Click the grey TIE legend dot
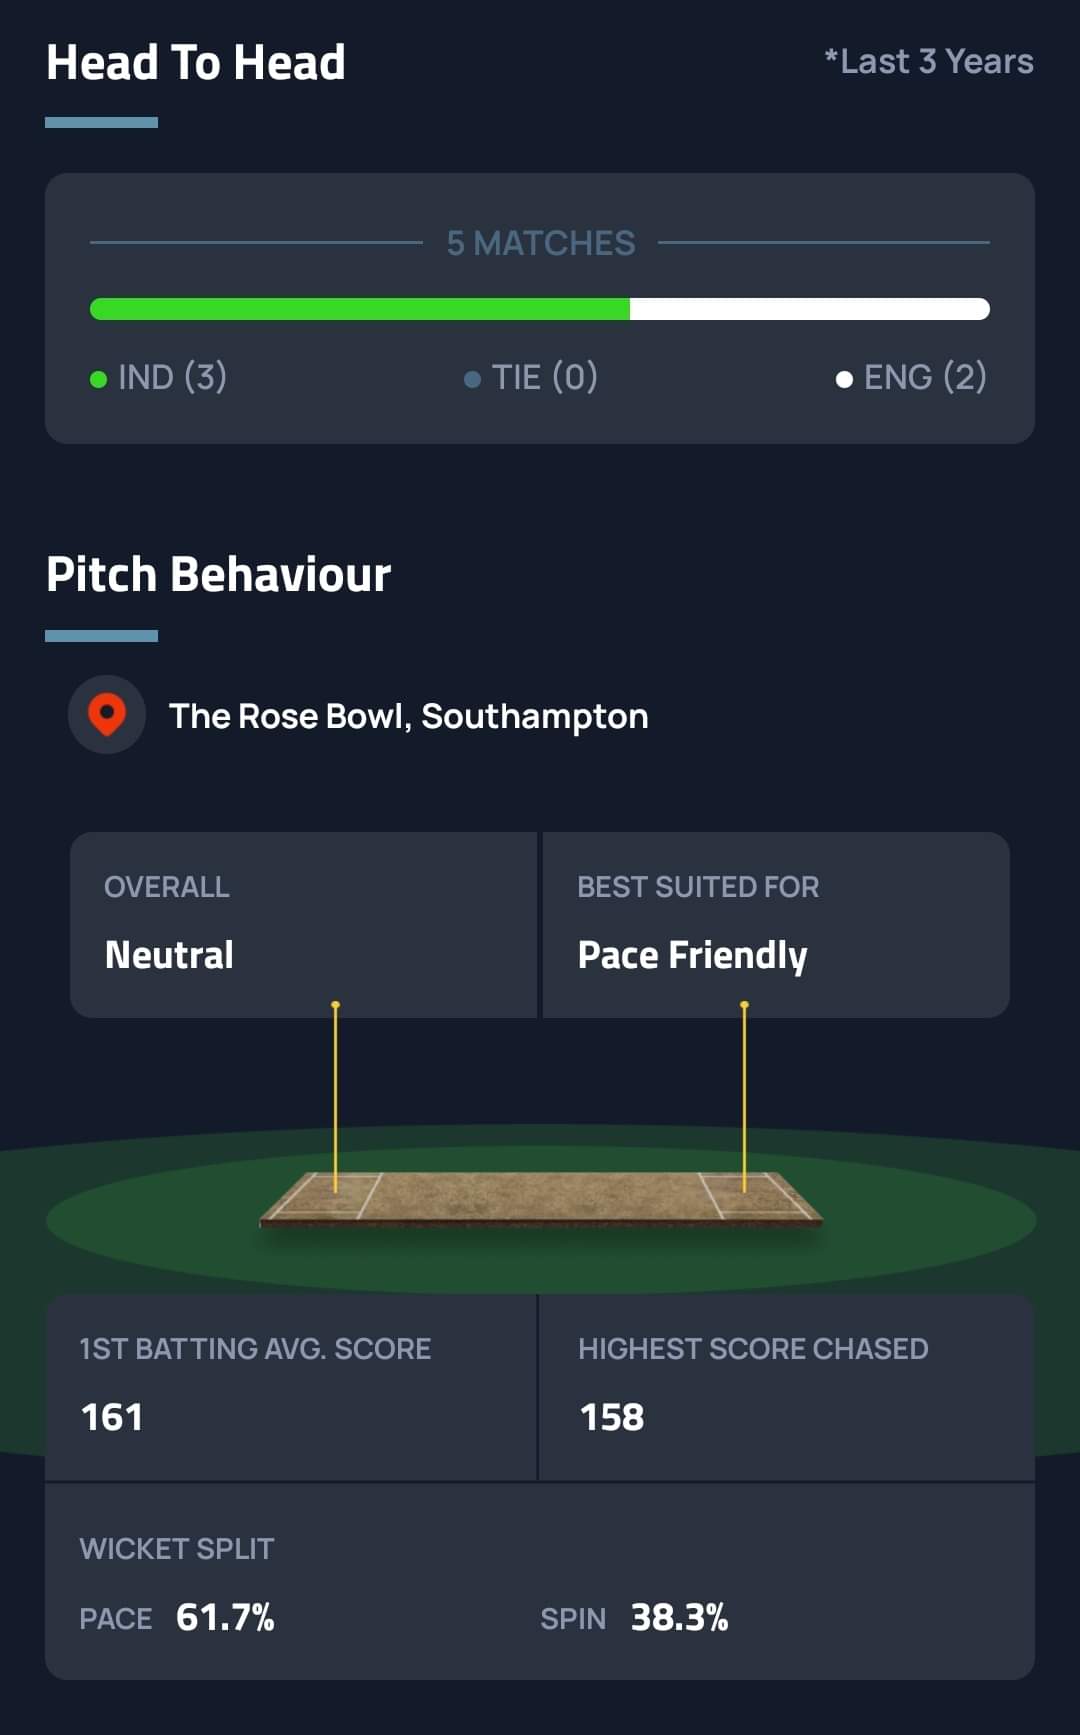This screenshot has height=1735, width=1080. tap(472, 379)
